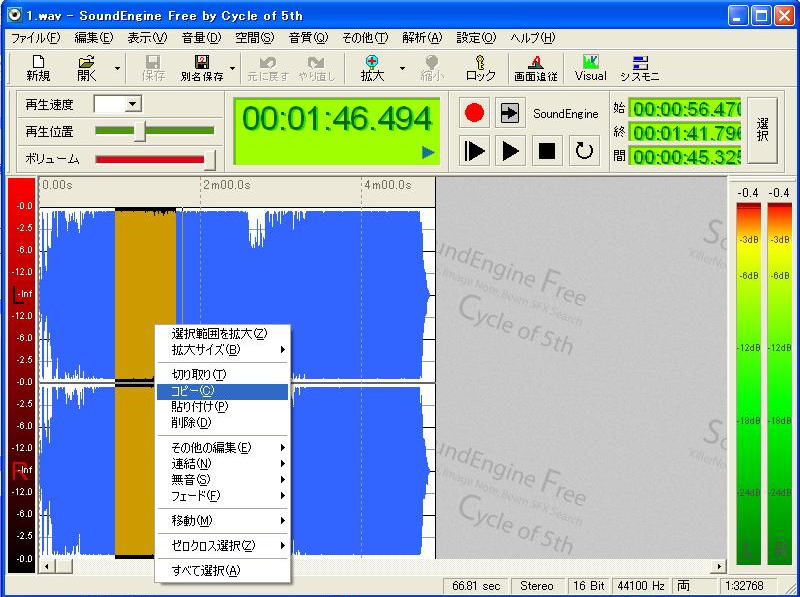Choose 貼り付け(P) paste in context menu
The width and height of the screenshot is (800, 597).
(x=222, y=407)
